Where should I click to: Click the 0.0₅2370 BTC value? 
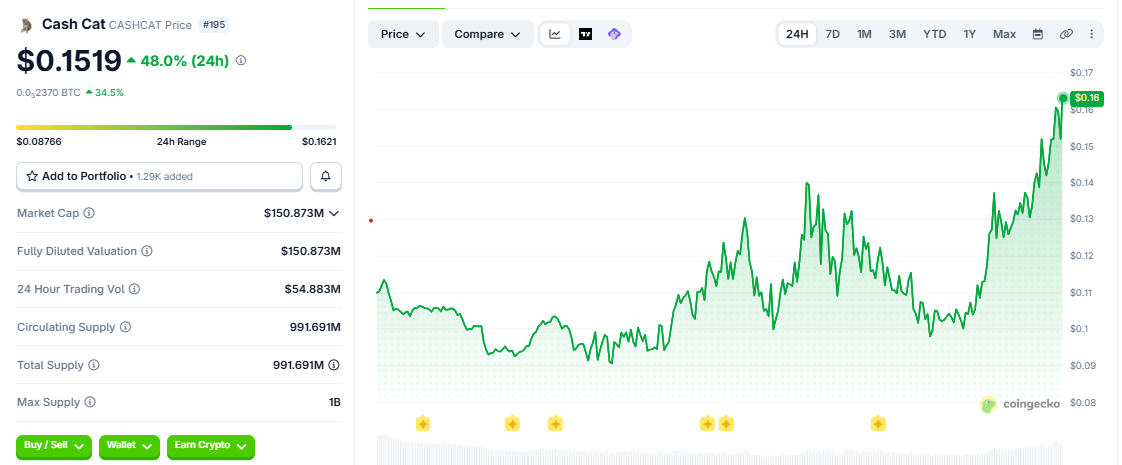tap(49, 92)
